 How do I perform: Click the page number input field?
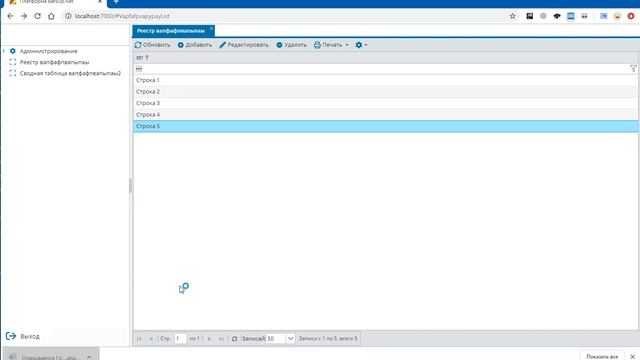[180, 339]
